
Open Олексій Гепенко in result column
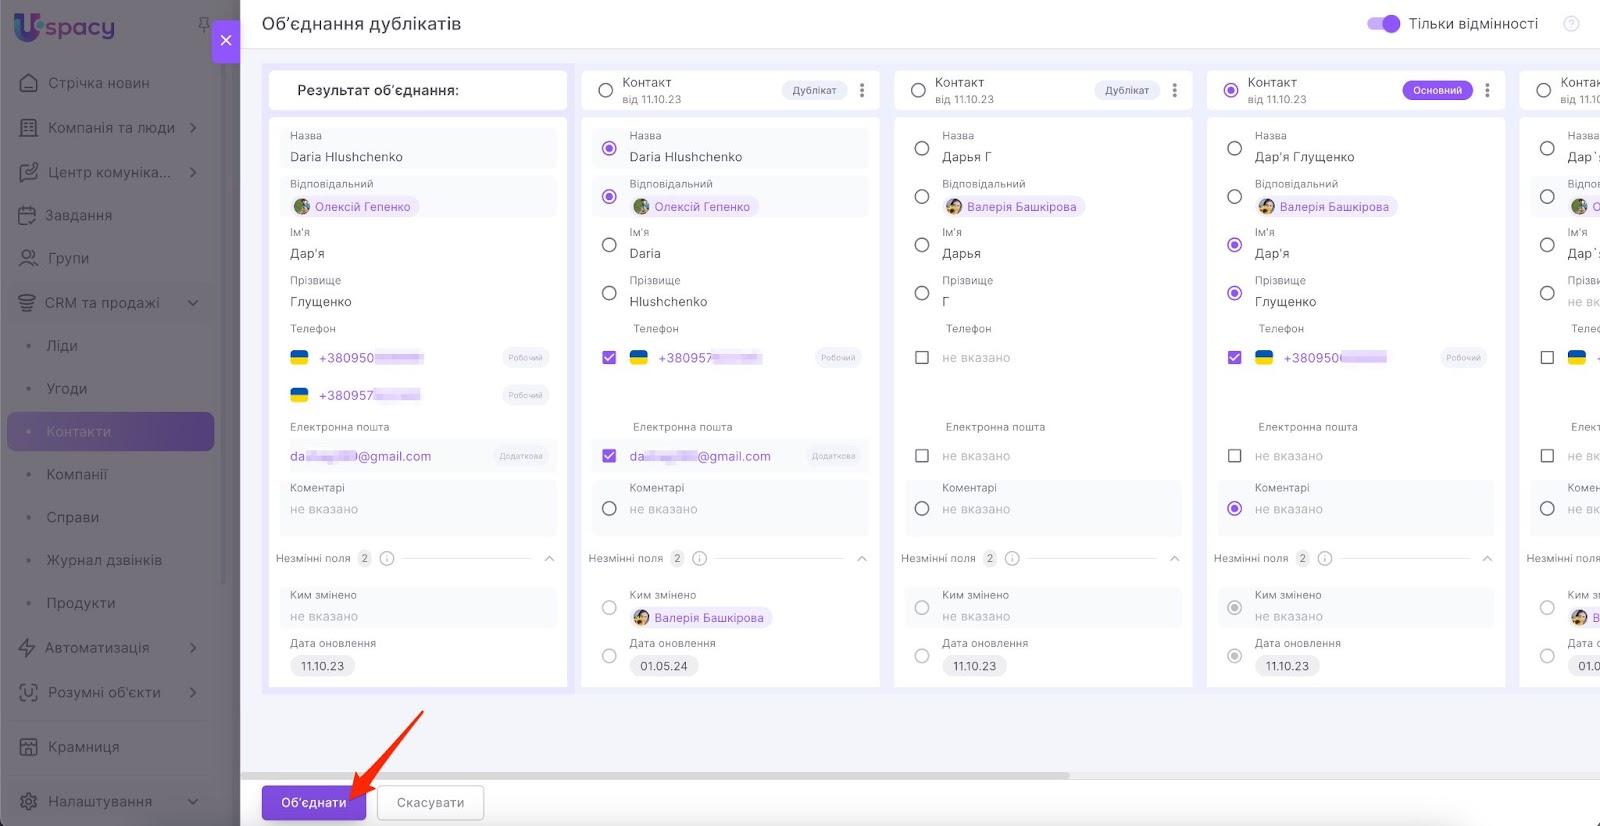[x=354, y=207]
